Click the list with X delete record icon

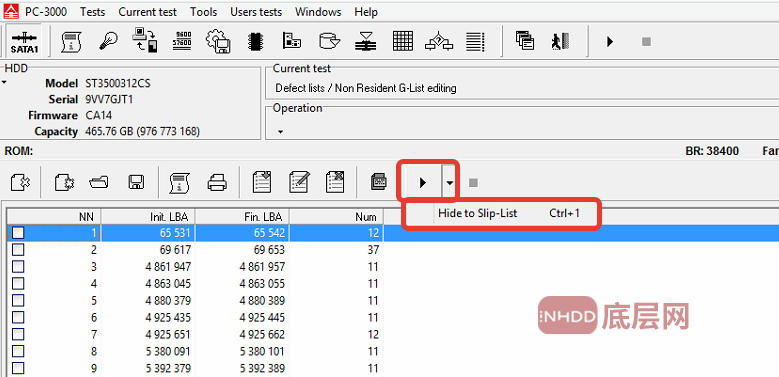[x=335, y=182]
